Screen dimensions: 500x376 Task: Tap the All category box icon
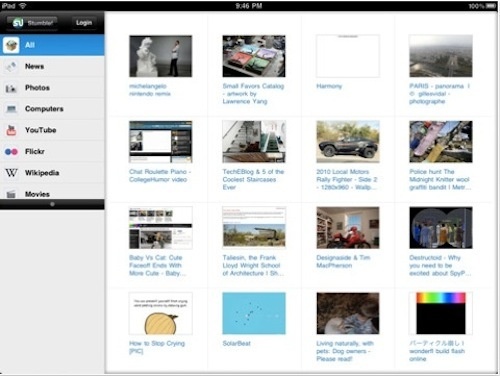click(11, 45)
